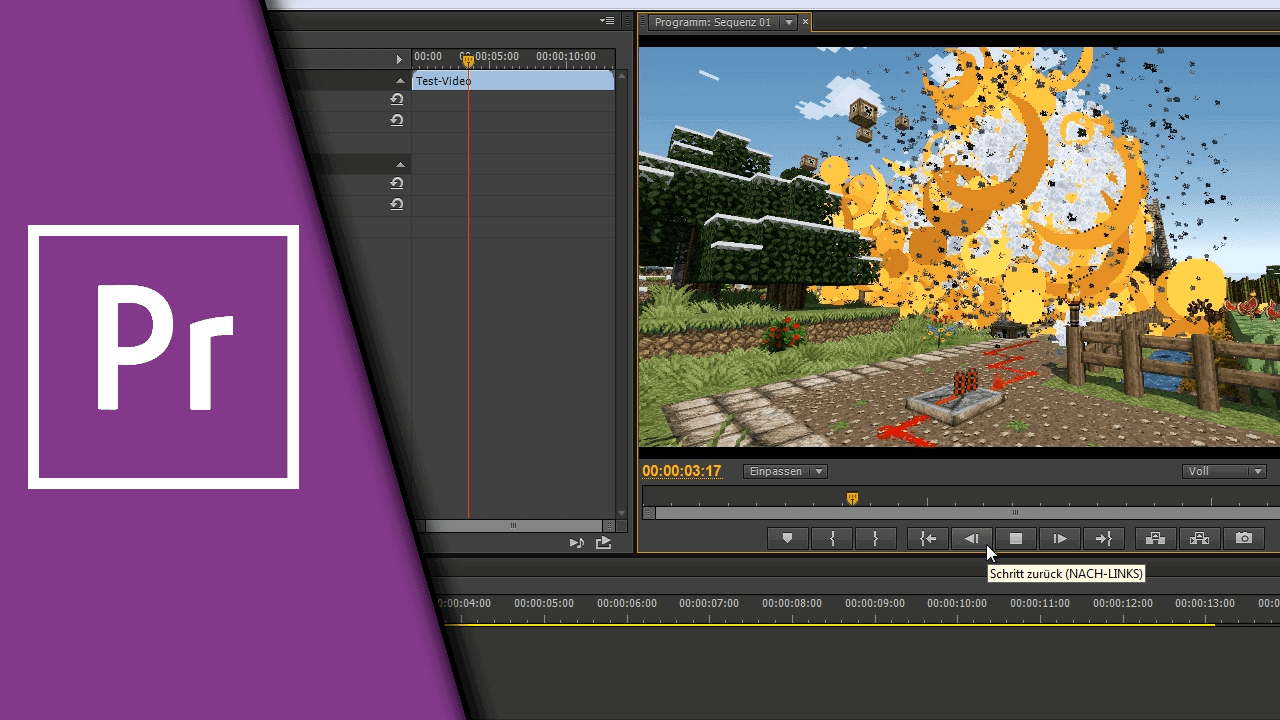
Task: Click the scroll-up arrow beside Test-Video clip
Action: (622, 78)
